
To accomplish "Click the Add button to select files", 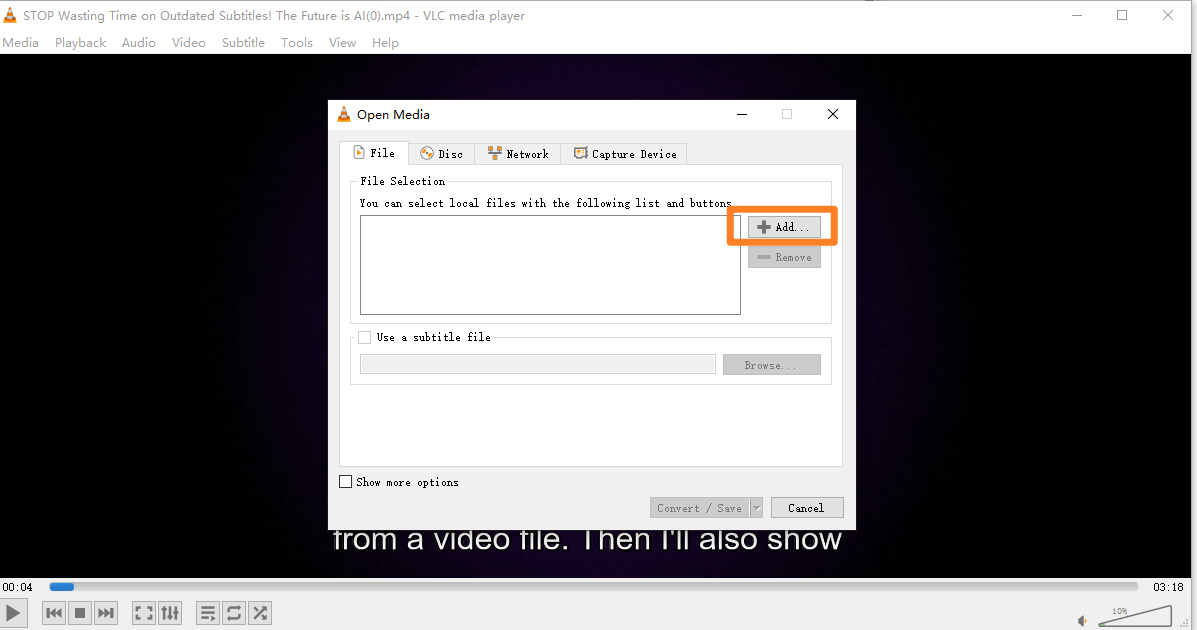I will [783, 226].
